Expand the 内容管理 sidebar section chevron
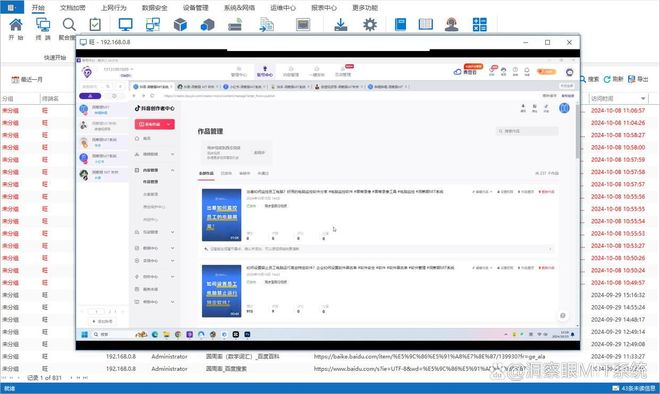The width and height of the screenshot is (660, 394). (173, 170)
